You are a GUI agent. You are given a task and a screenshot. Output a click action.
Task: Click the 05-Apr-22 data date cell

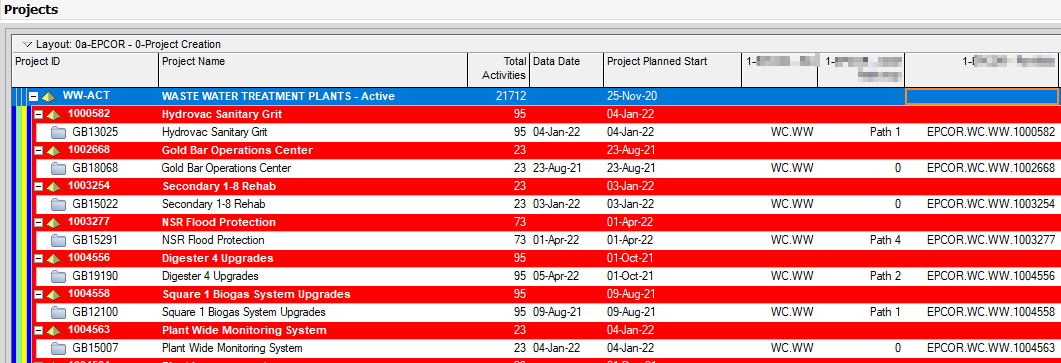556,276
